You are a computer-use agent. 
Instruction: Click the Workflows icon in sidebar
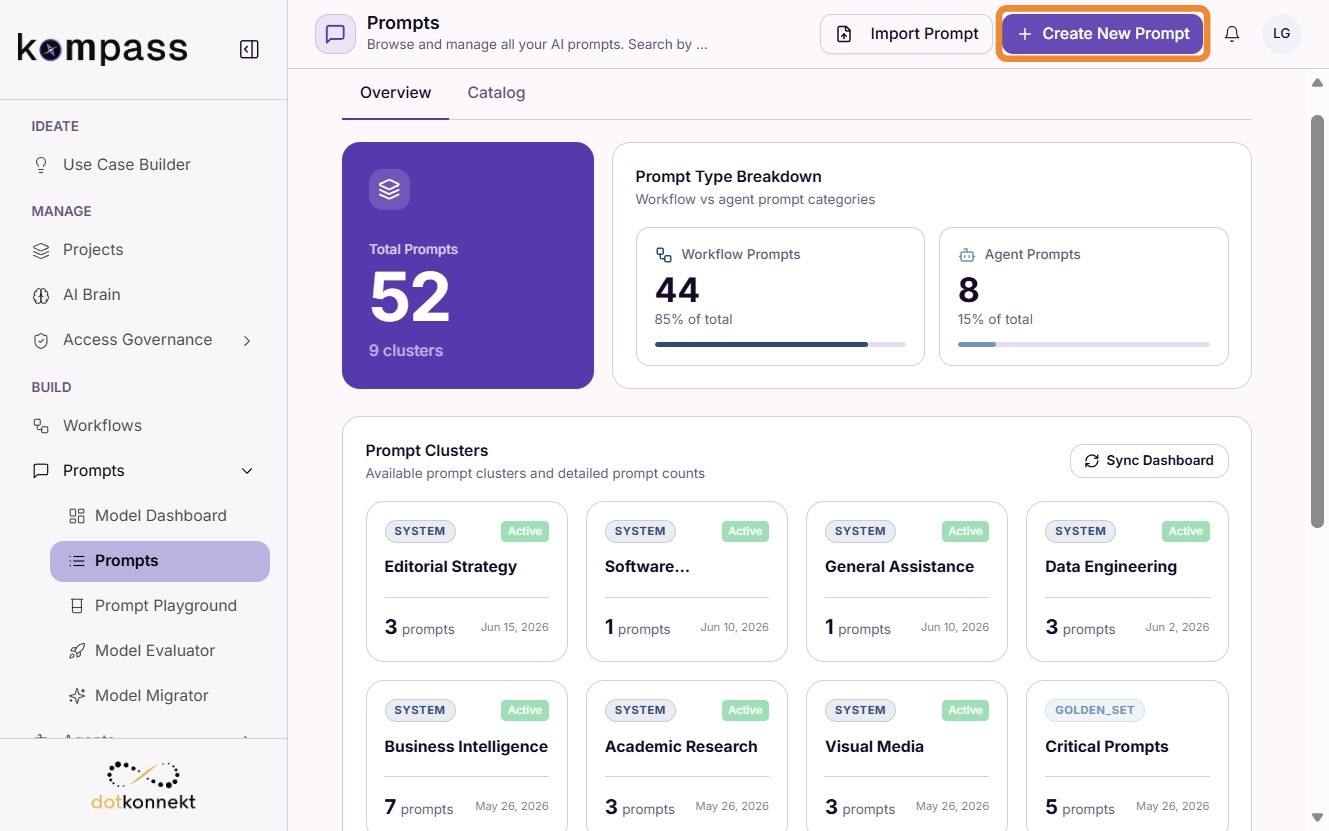(41, 426)
